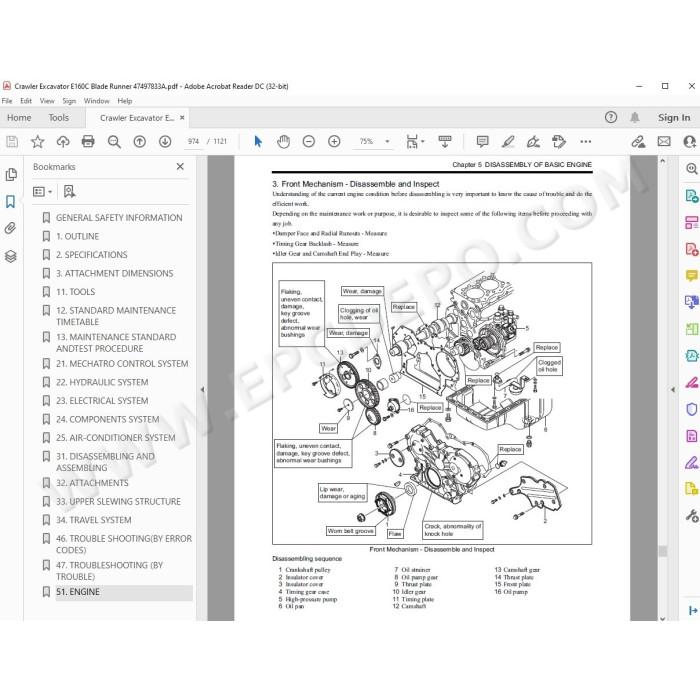This screenshot has height=700, width=700.
Task: Open the right-pane search tool icon
Action: point(692,168)
